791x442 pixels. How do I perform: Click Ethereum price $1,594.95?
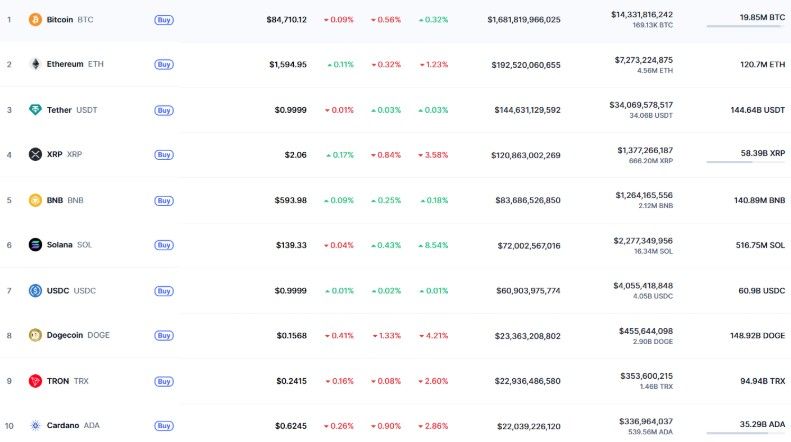[x=288, y=65]
